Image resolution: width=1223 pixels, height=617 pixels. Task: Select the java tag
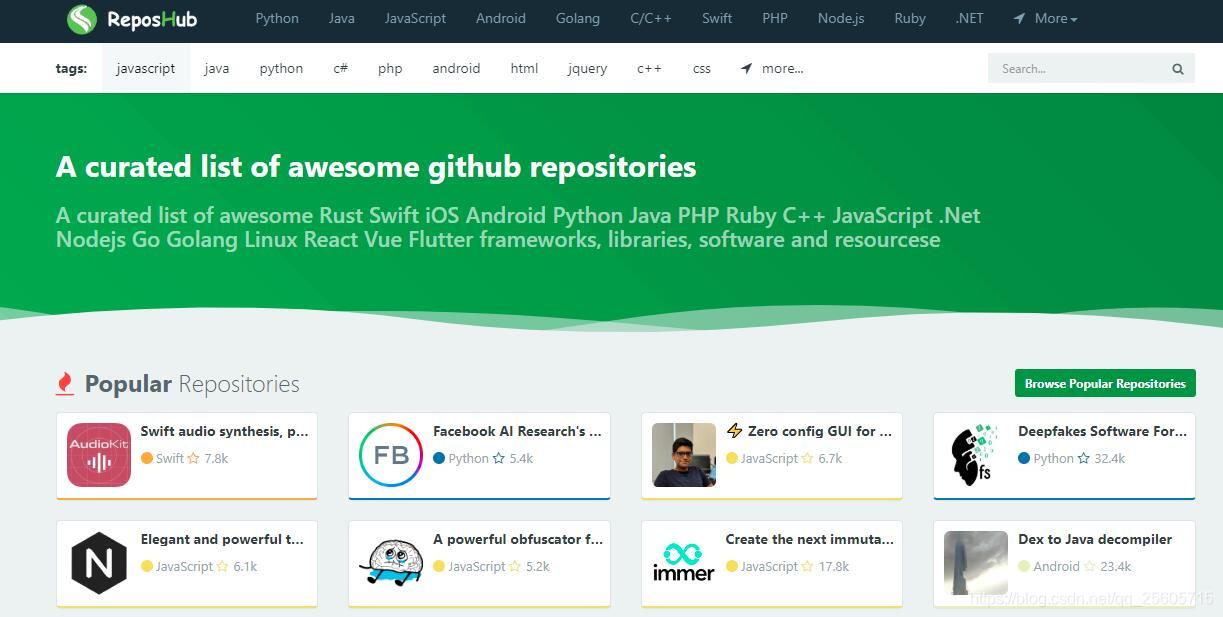click(217, 69)
